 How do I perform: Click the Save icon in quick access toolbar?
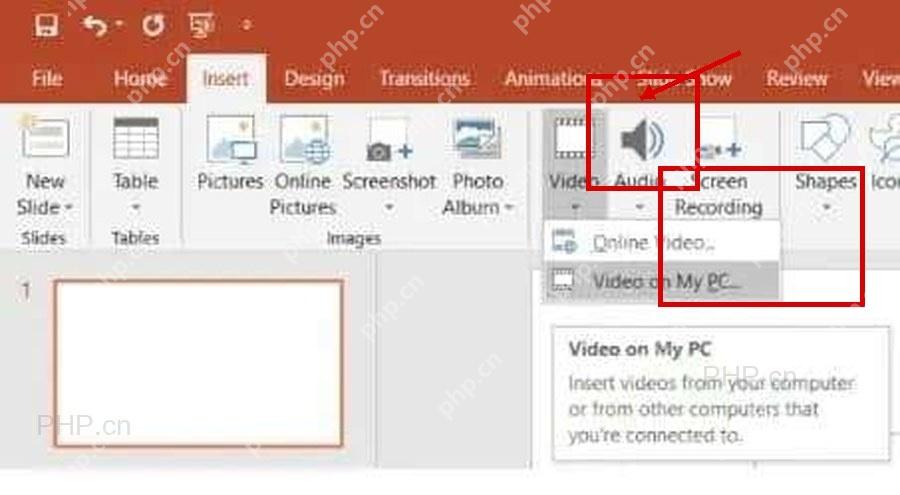[46, 25]
